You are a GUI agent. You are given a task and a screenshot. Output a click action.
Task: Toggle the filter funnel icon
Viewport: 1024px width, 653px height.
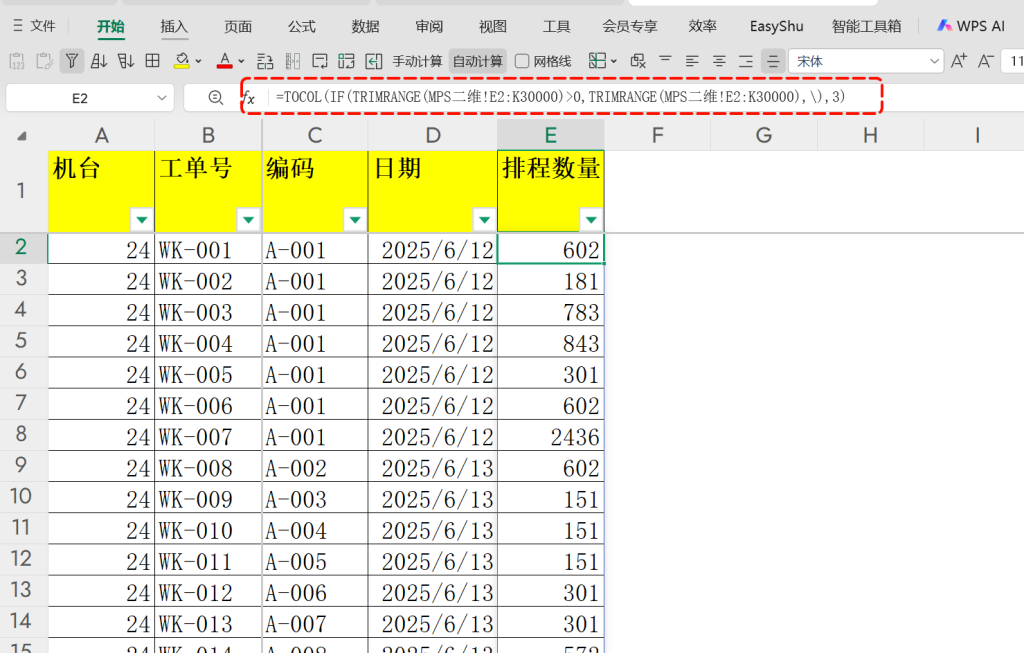pos(72,61)
